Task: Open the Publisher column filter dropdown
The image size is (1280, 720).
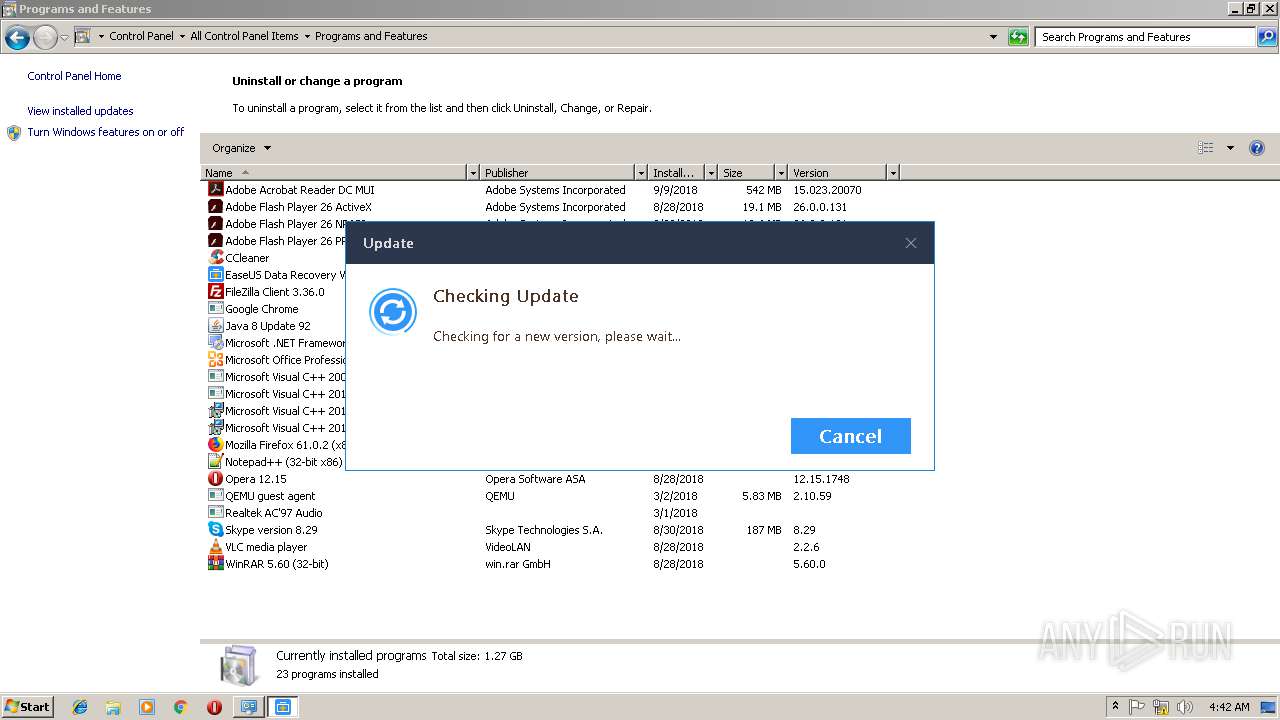Action: (641, 173)
